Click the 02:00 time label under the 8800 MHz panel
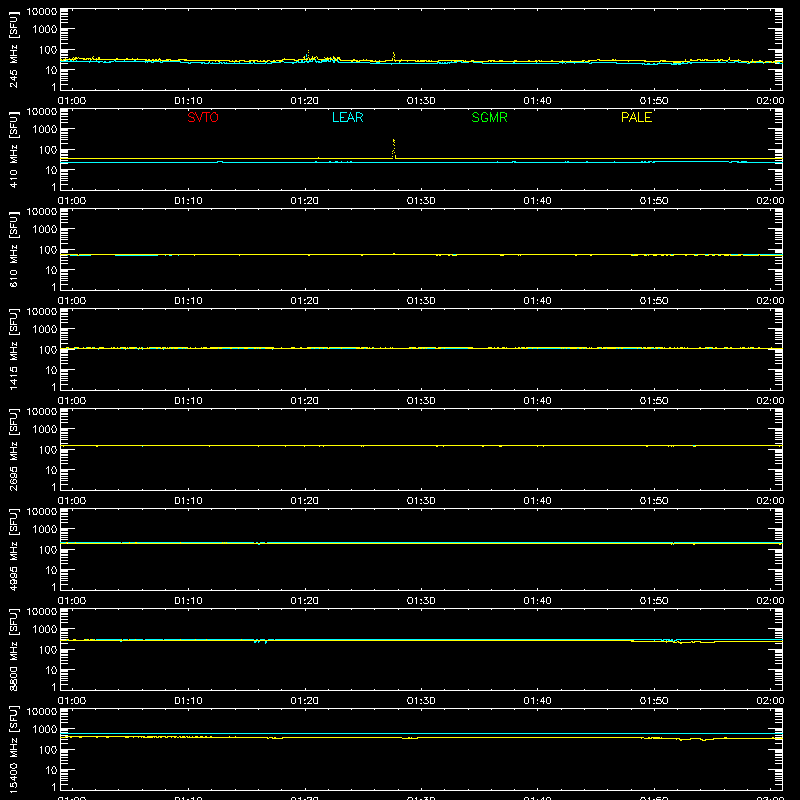Viewport: 800px width, 800px height. (x=770, y=701)
